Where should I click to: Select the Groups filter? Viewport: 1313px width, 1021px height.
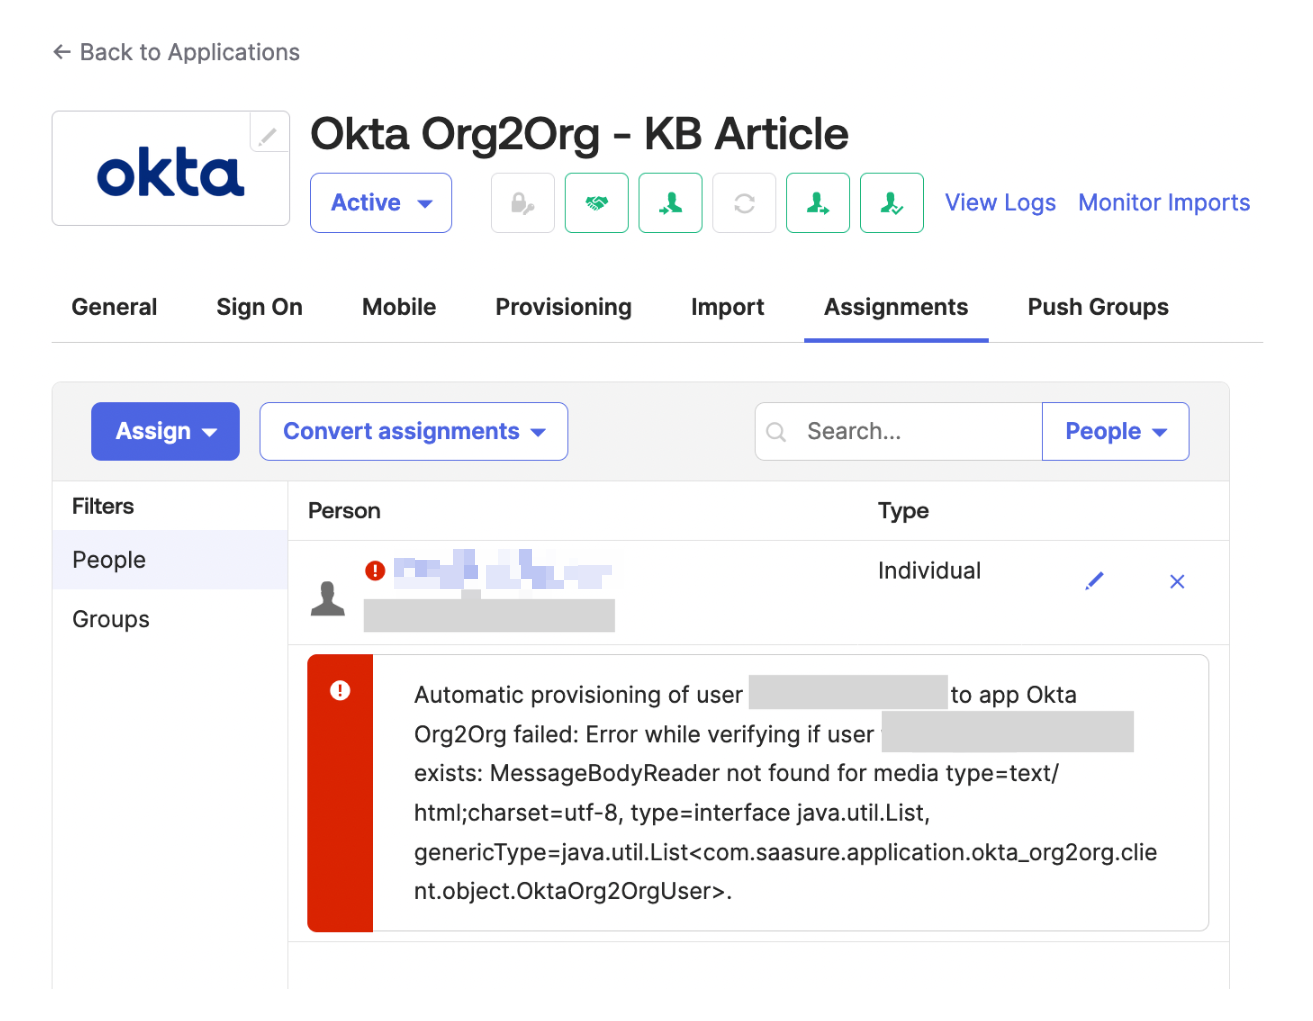[x=170, y=619]
